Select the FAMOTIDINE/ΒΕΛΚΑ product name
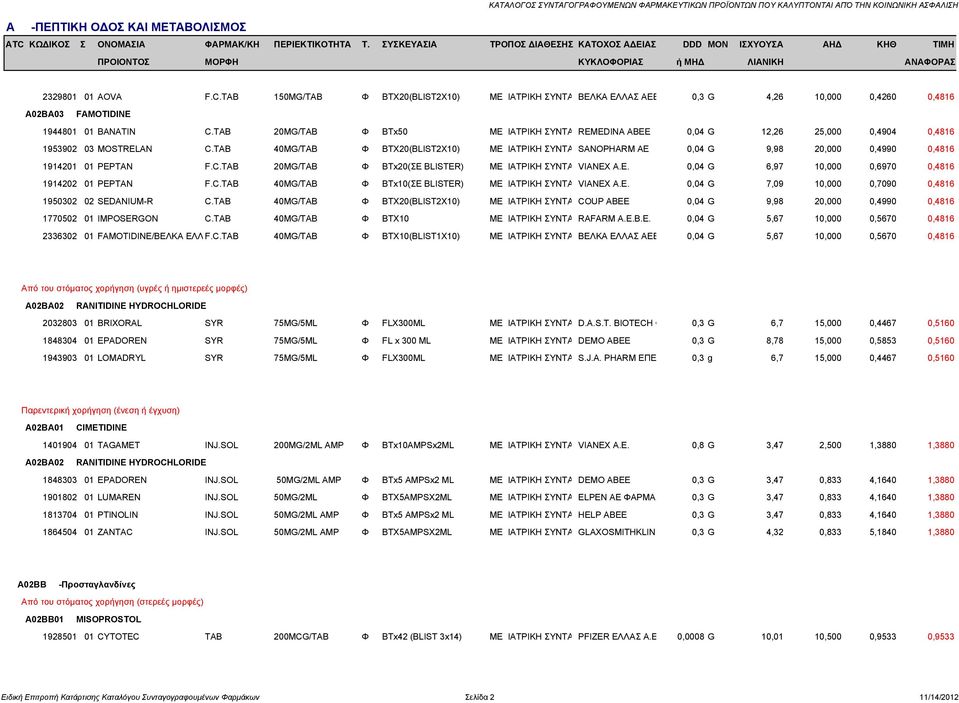The image size is (959, 703). 150,236
